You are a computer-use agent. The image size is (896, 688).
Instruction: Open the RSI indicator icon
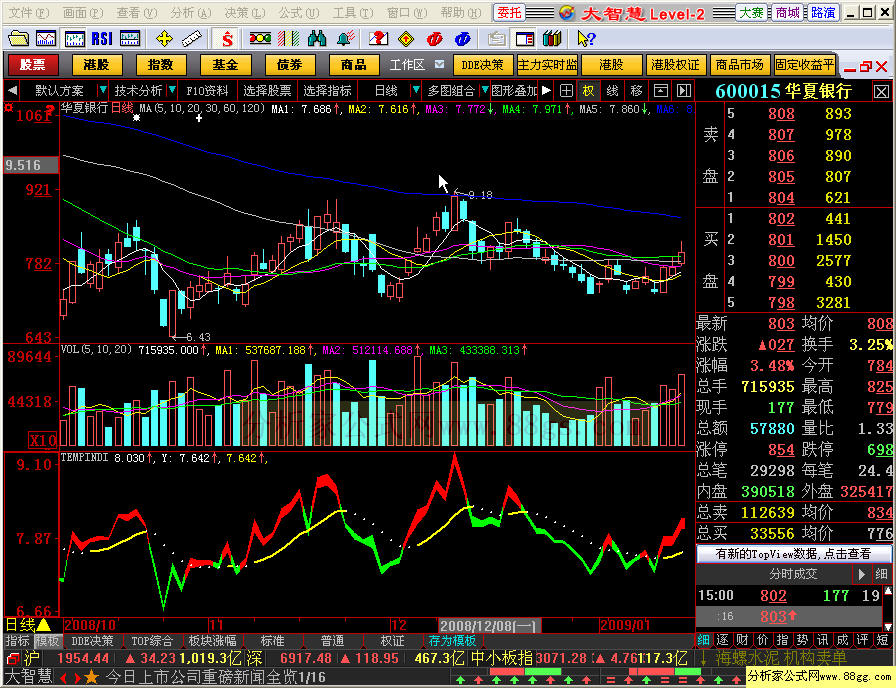point(102,39)
